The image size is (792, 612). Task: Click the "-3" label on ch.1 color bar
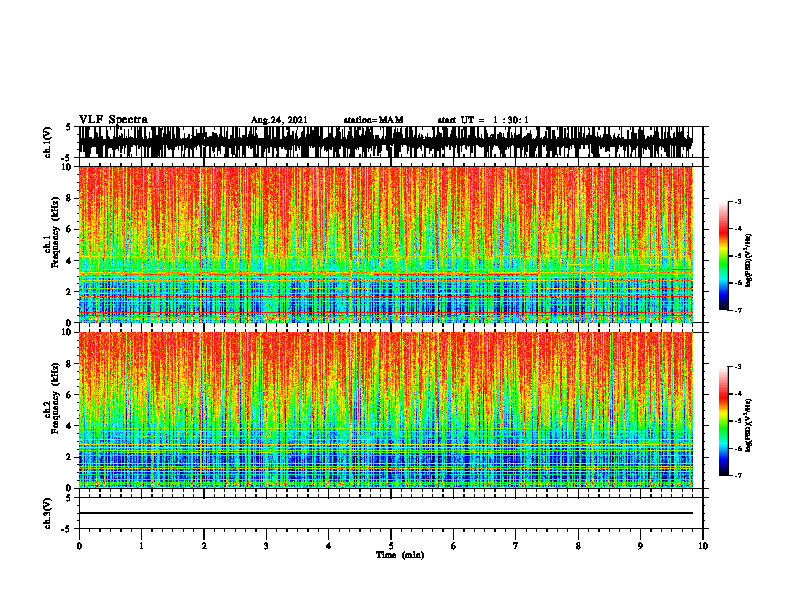click(x=737, y=202)
